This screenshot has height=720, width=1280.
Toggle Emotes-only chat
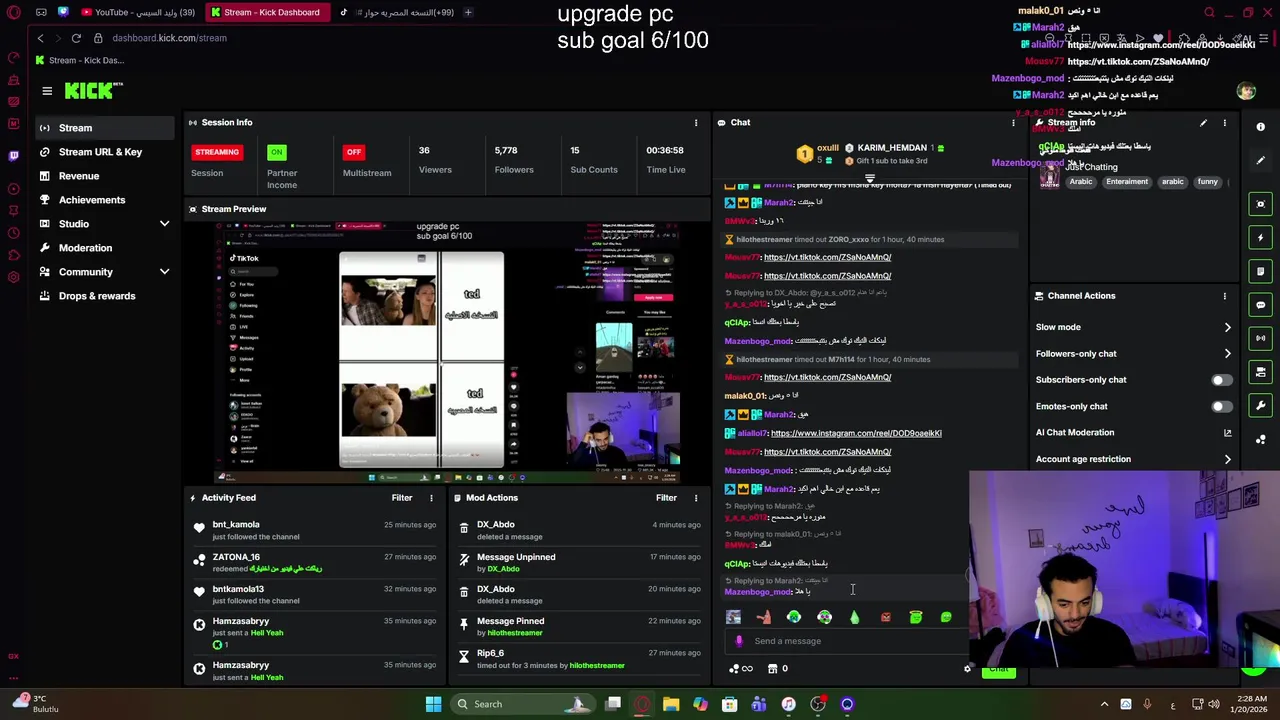coord(1221,407)
